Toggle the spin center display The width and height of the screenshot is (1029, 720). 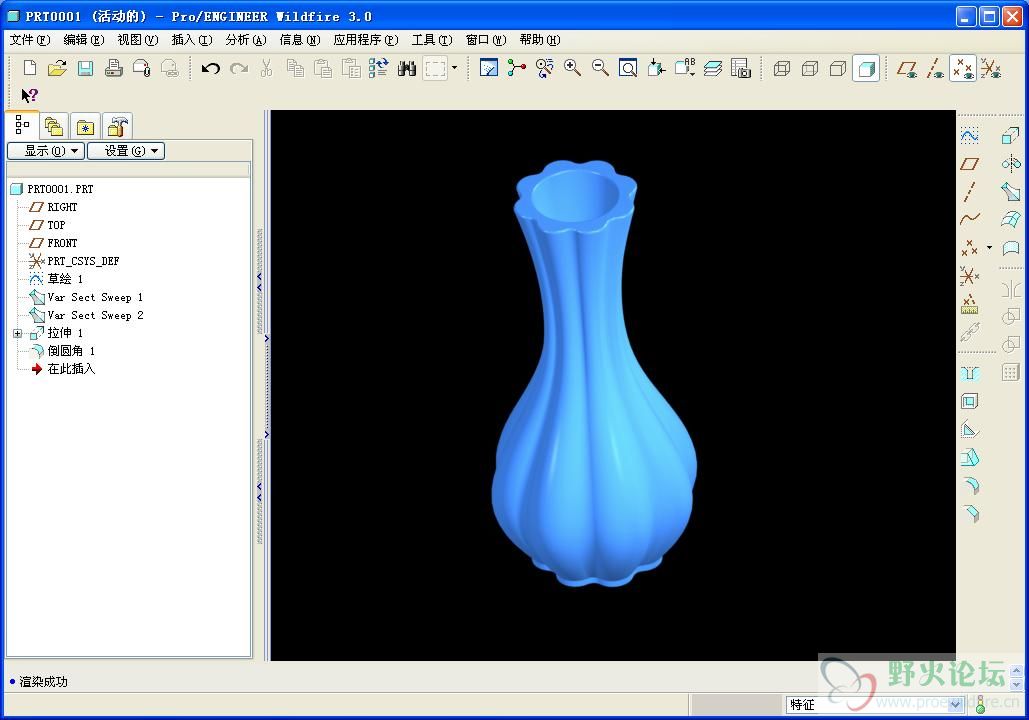pos(516,68)
